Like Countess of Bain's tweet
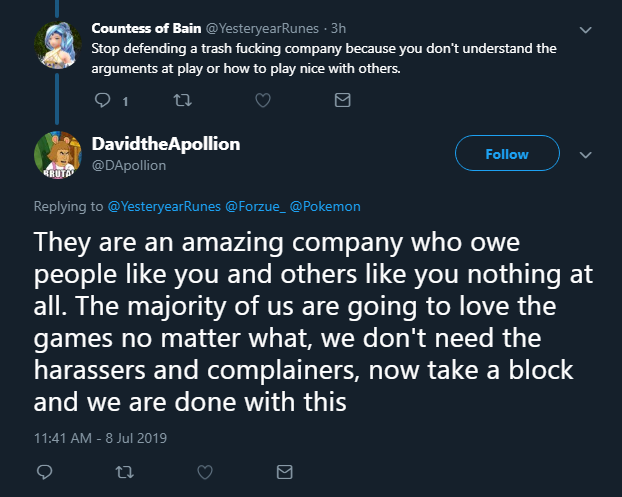Viewport: 622px width, 497px height. click(263, 100)
